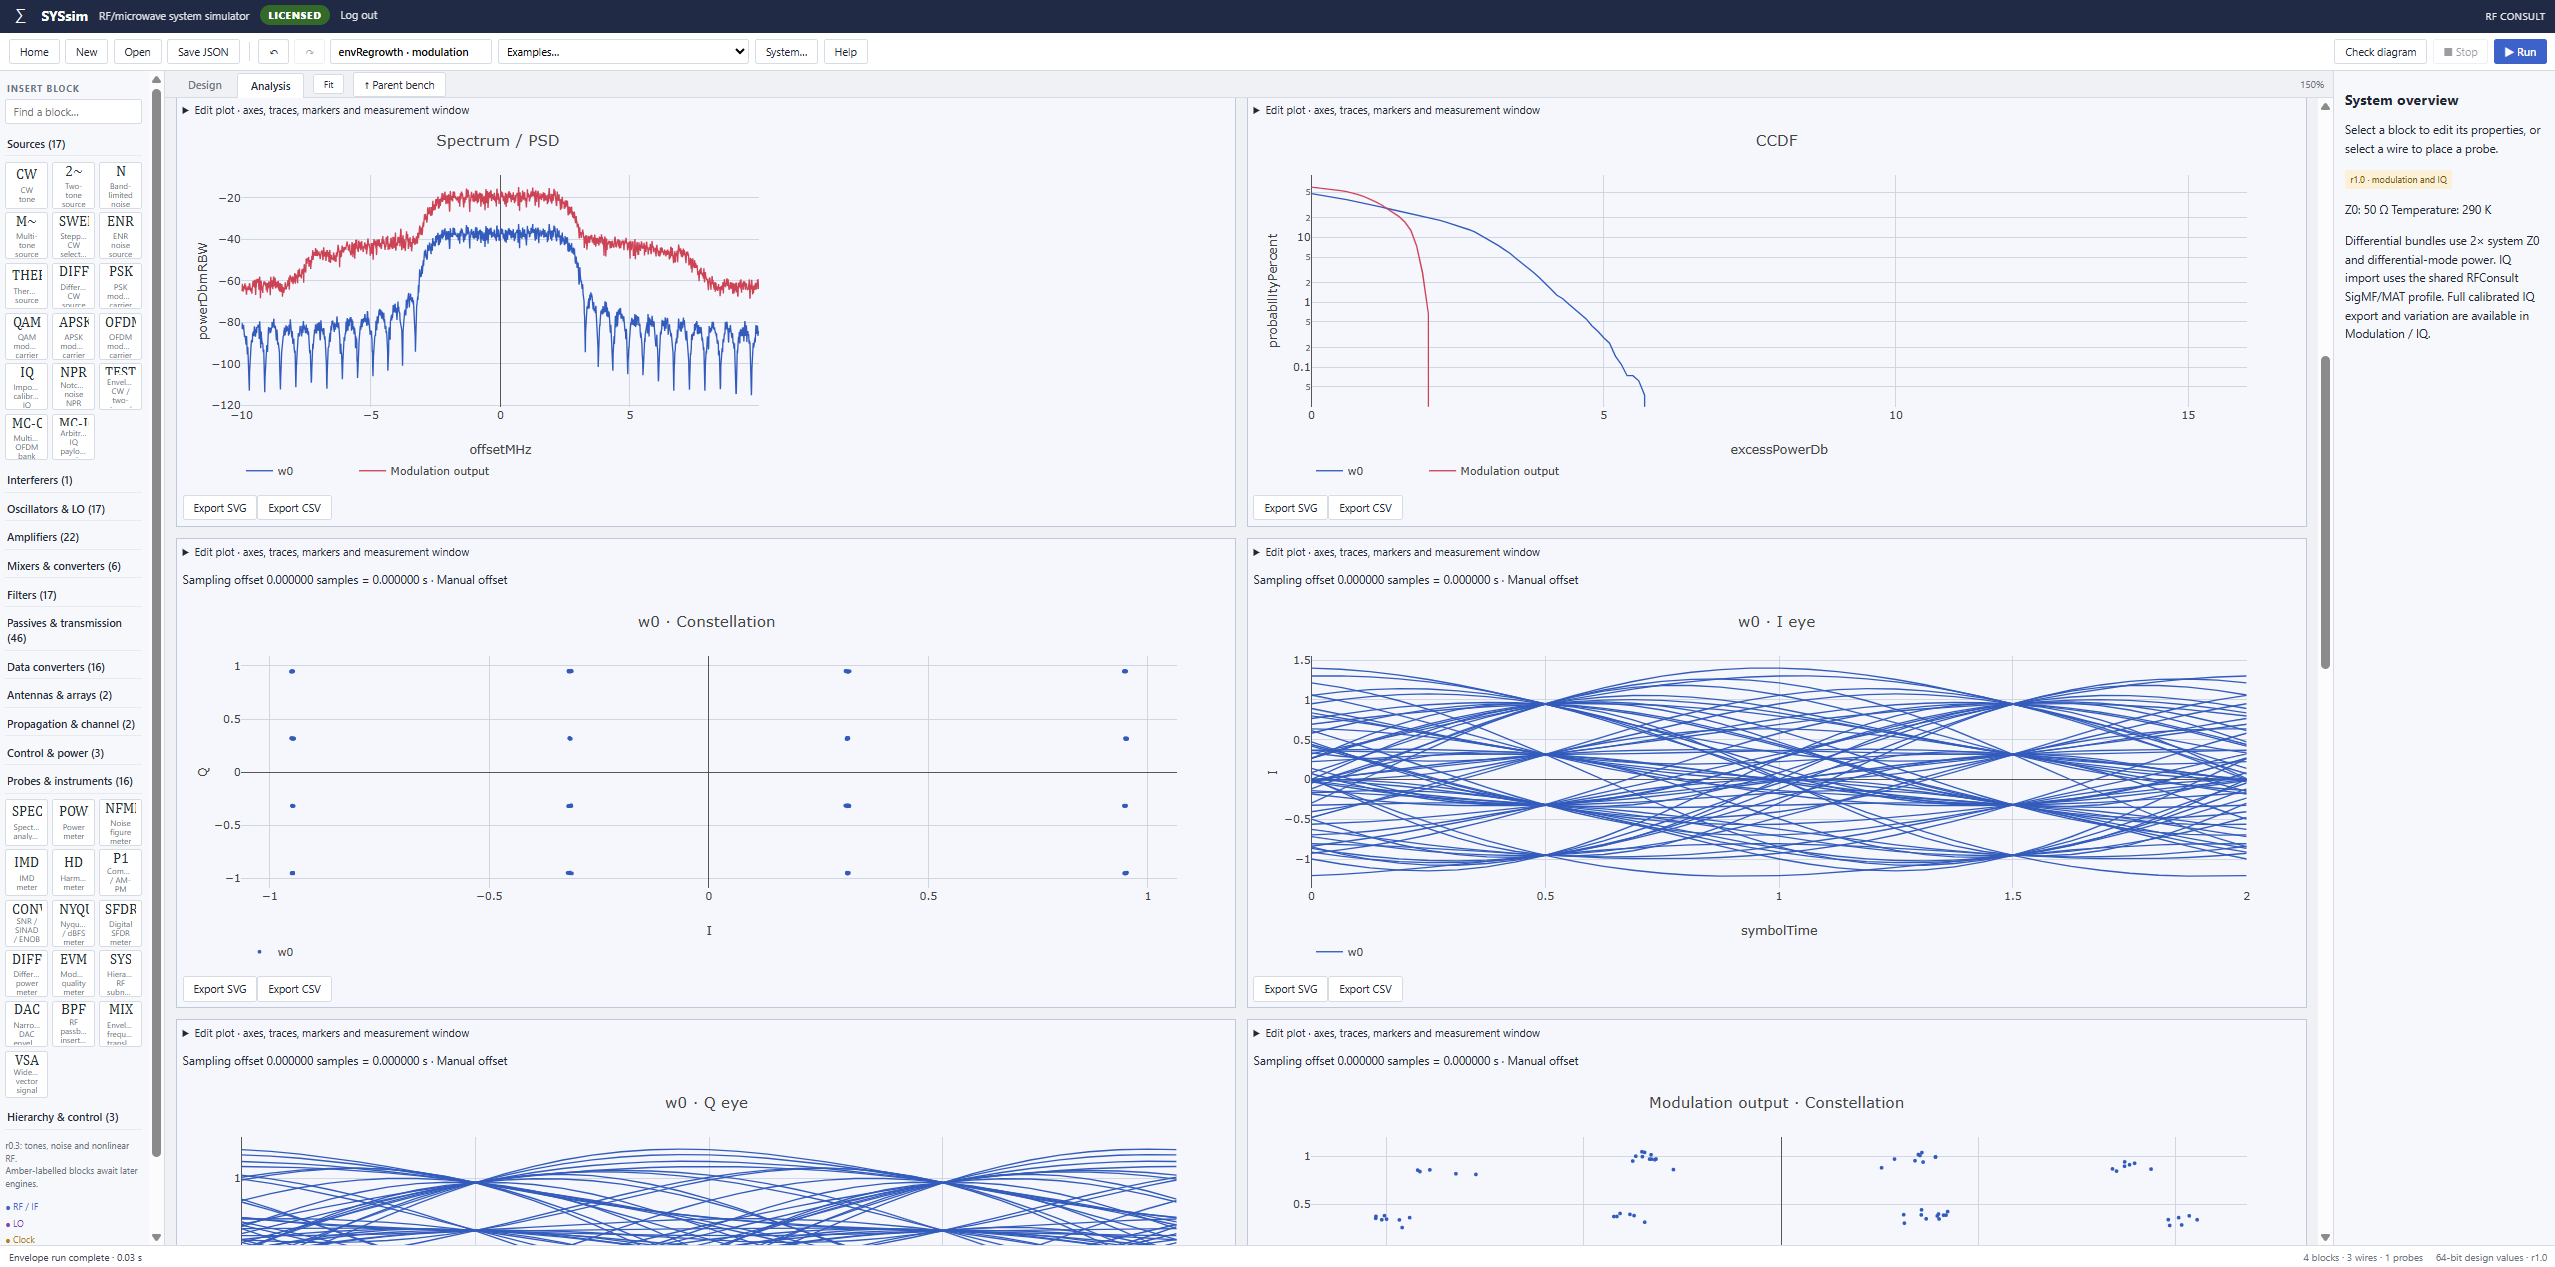Viewport: 2555px width, 1267px height.
Task: Open the Help menu
Action: click(846, 52)
